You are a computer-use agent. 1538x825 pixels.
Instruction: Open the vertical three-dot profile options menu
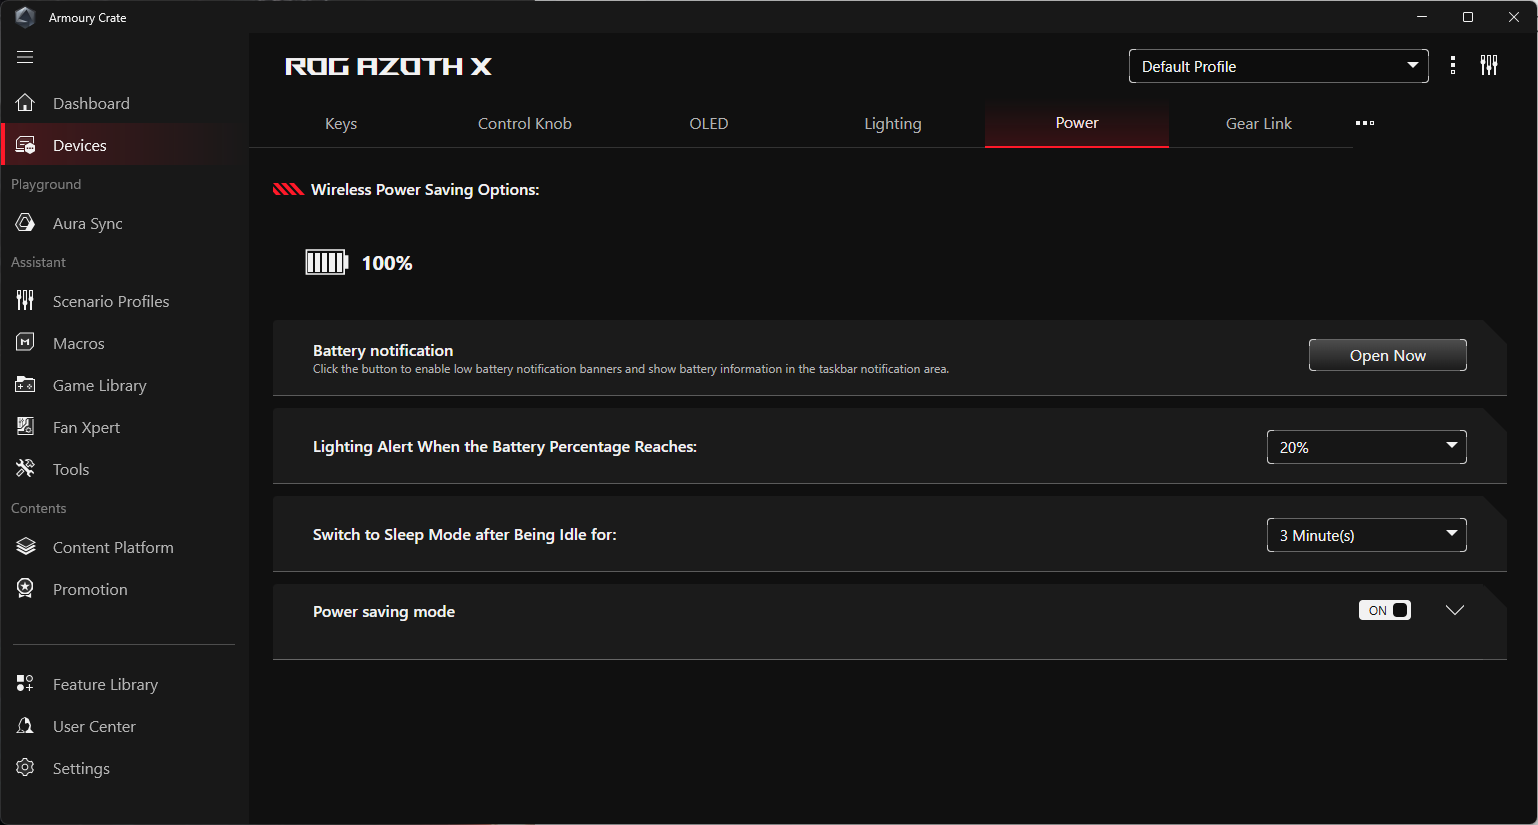1453,65
